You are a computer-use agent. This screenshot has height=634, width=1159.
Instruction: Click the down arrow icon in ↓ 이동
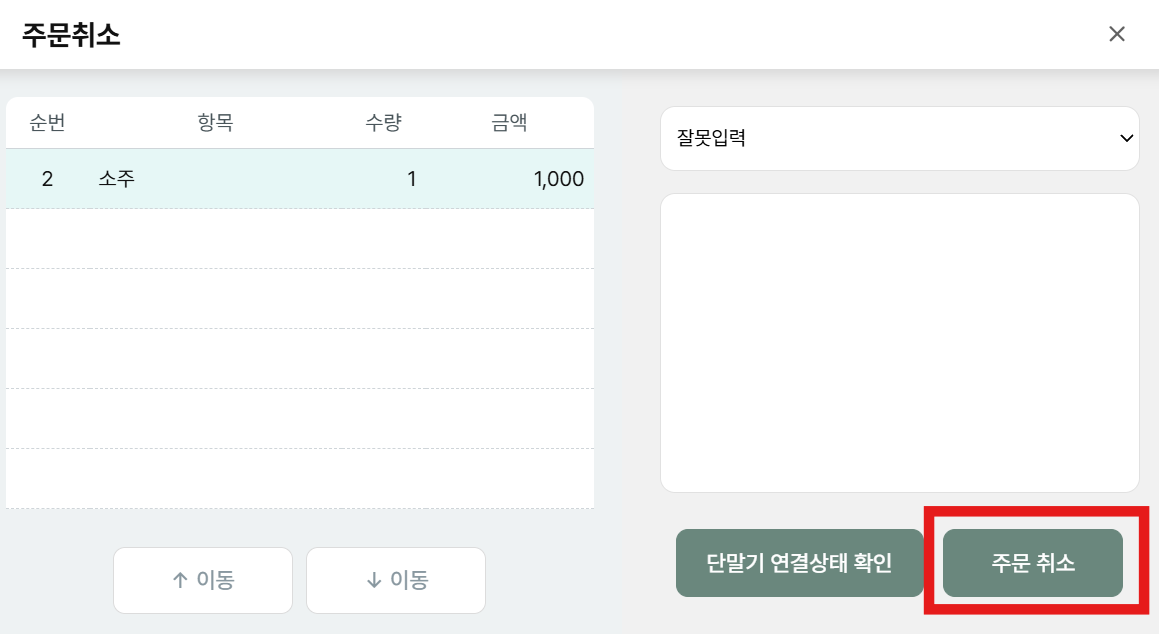[x=373, y=580]
